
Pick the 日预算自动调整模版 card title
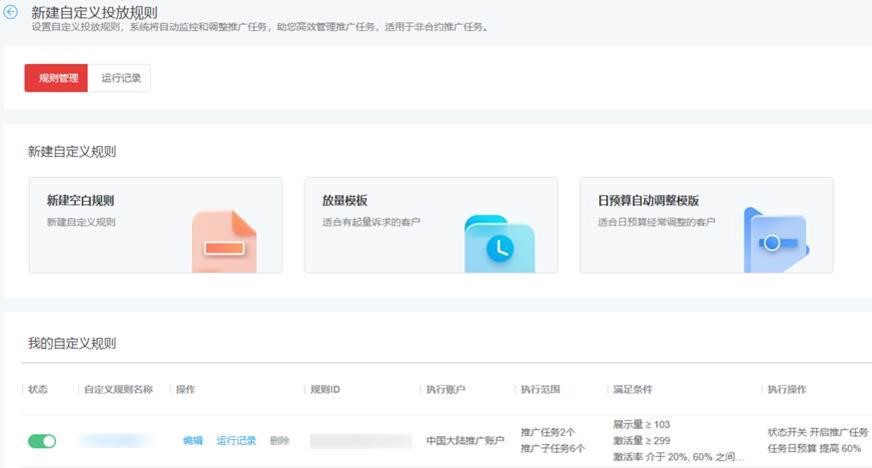[x=648, y=201]
